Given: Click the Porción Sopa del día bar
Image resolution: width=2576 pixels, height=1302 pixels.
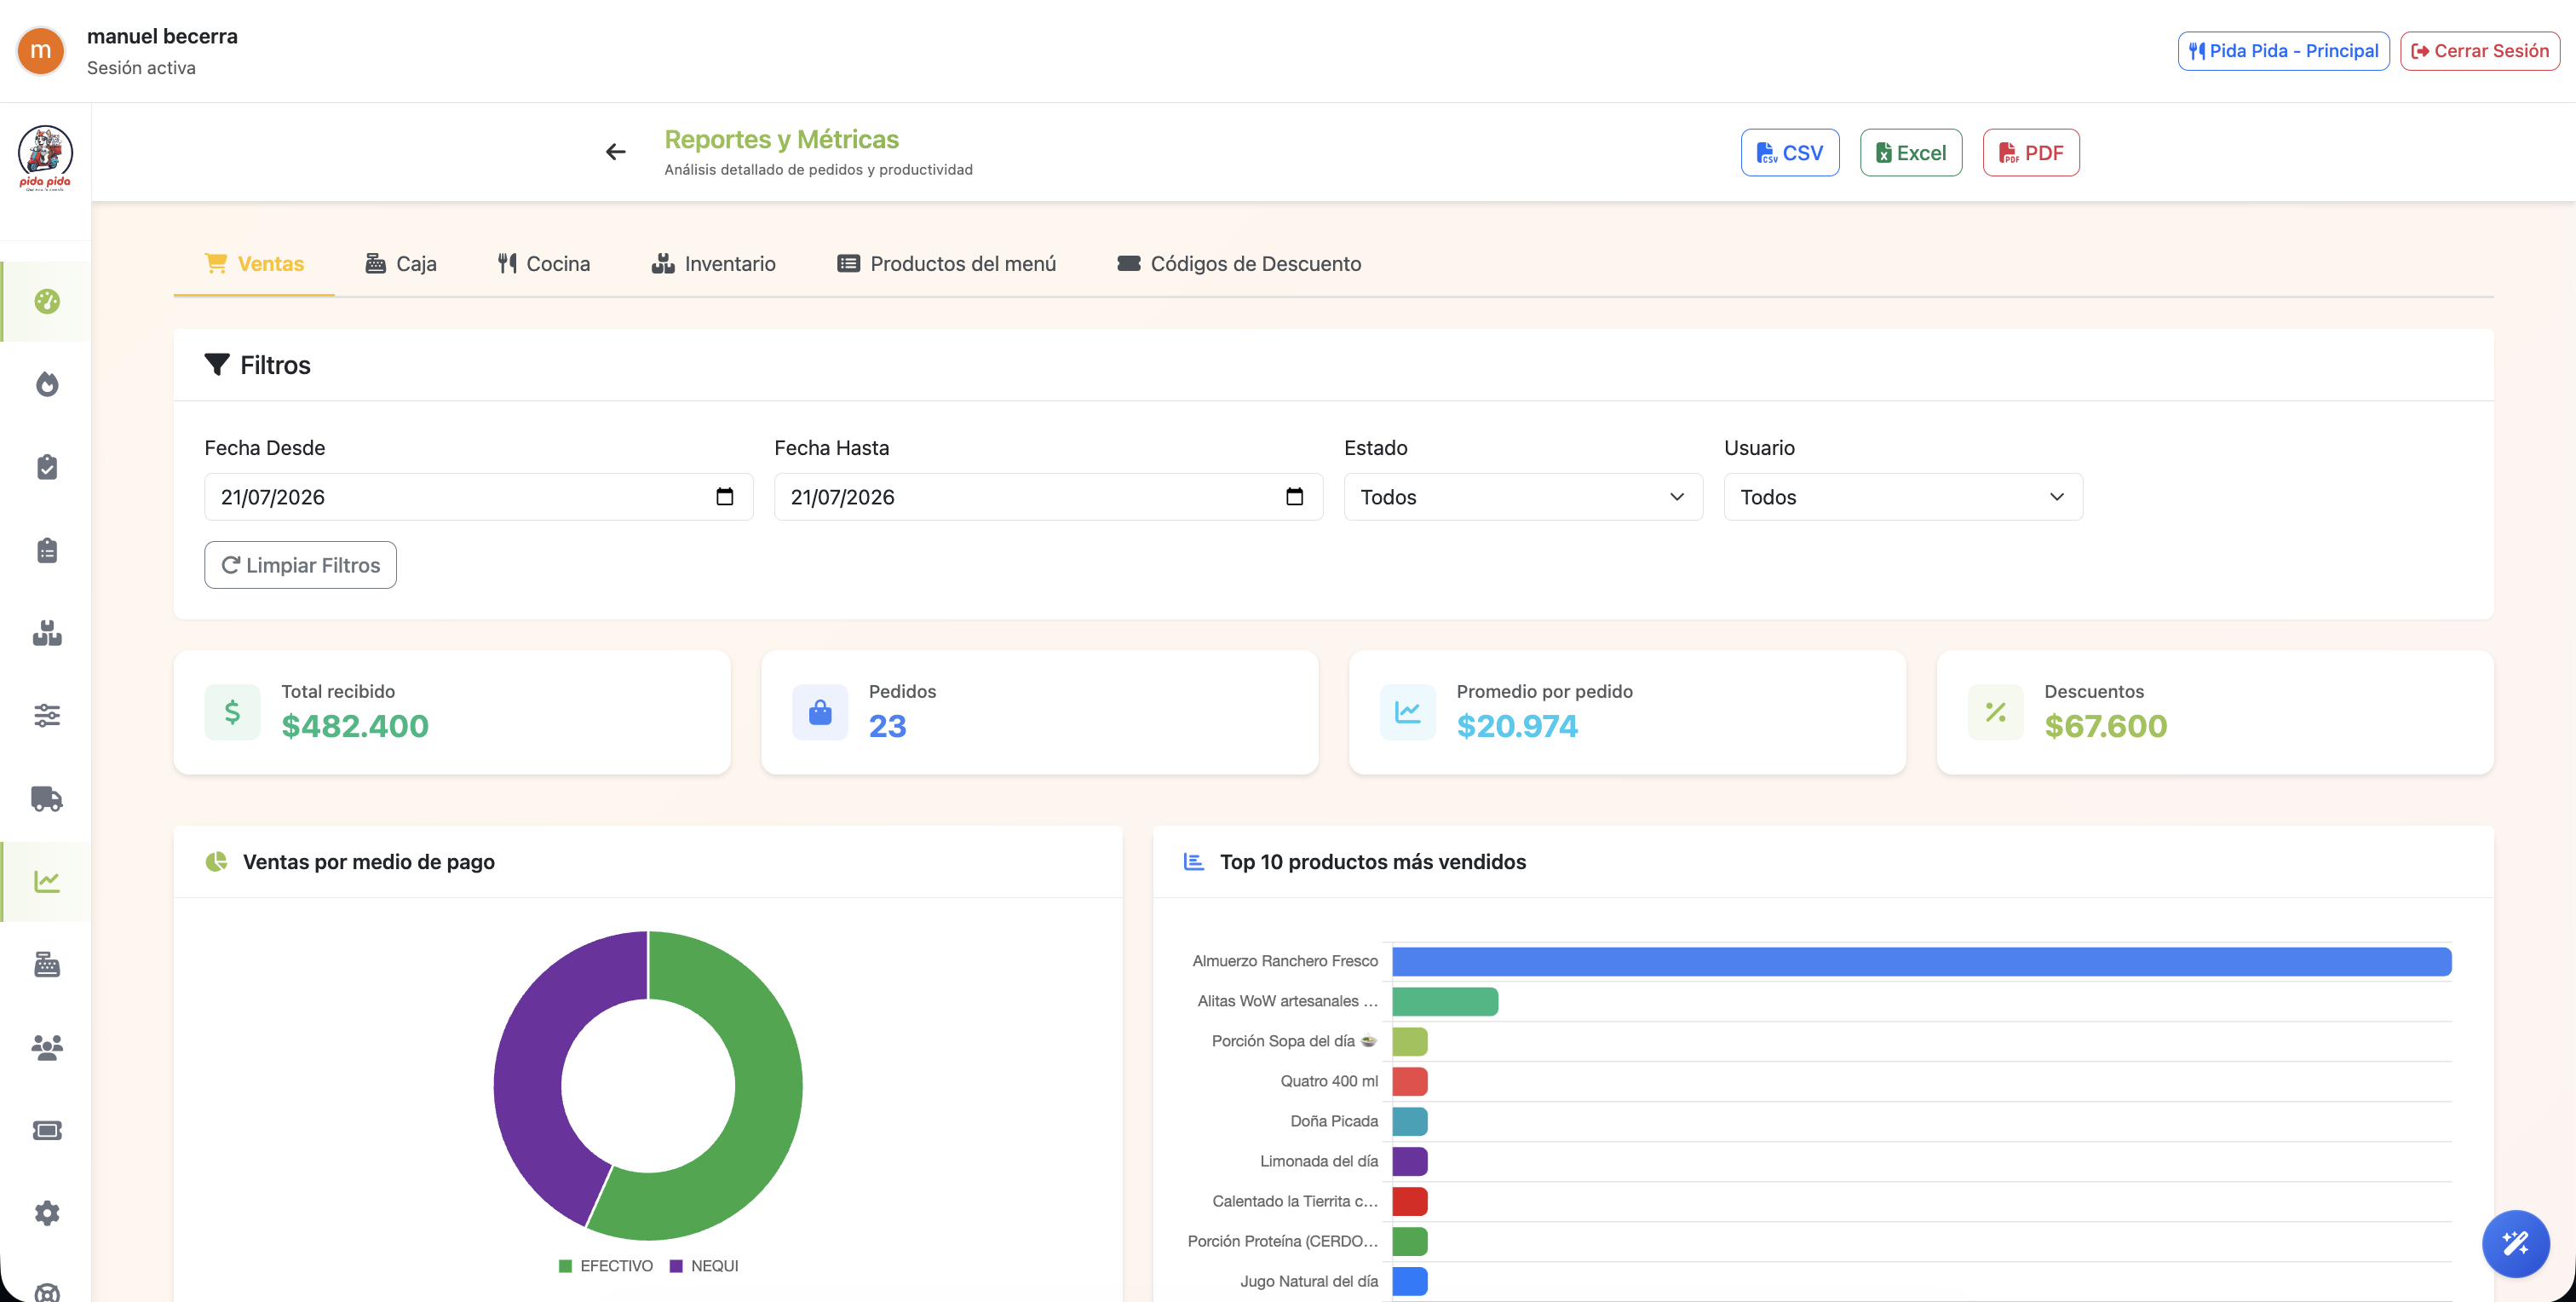Looking at the screenshot, I should 1410,1042.
